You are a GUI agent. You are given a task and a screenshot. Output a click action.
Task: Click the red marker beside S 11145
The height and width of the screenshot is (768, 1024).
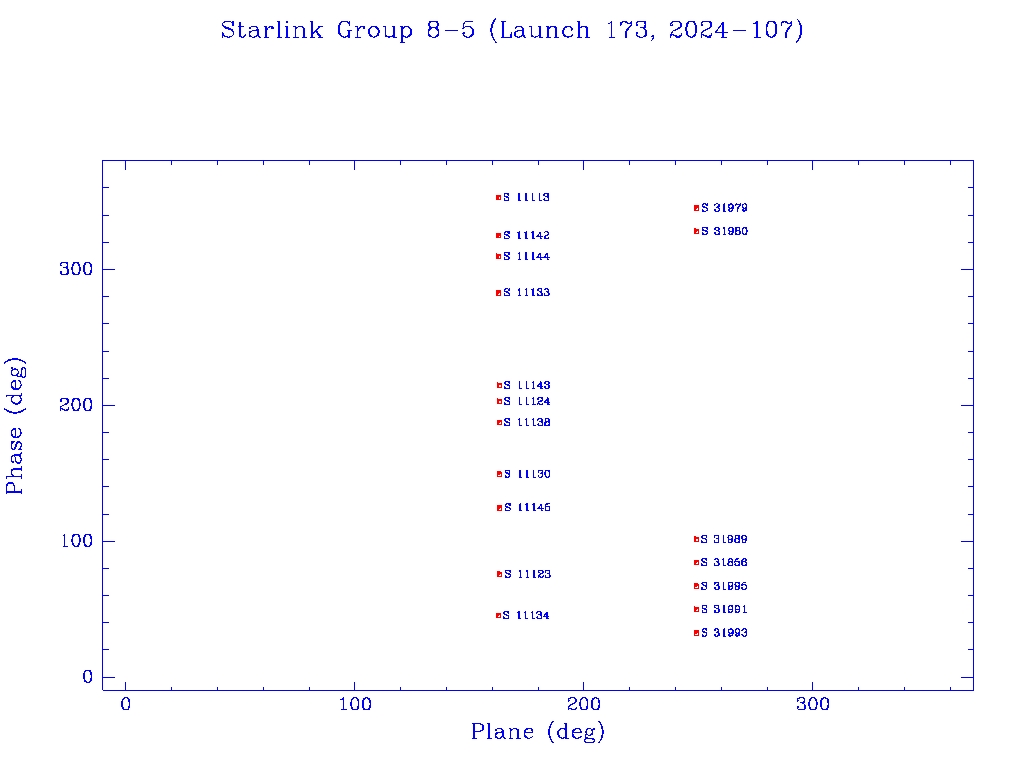tap(499, 508)
